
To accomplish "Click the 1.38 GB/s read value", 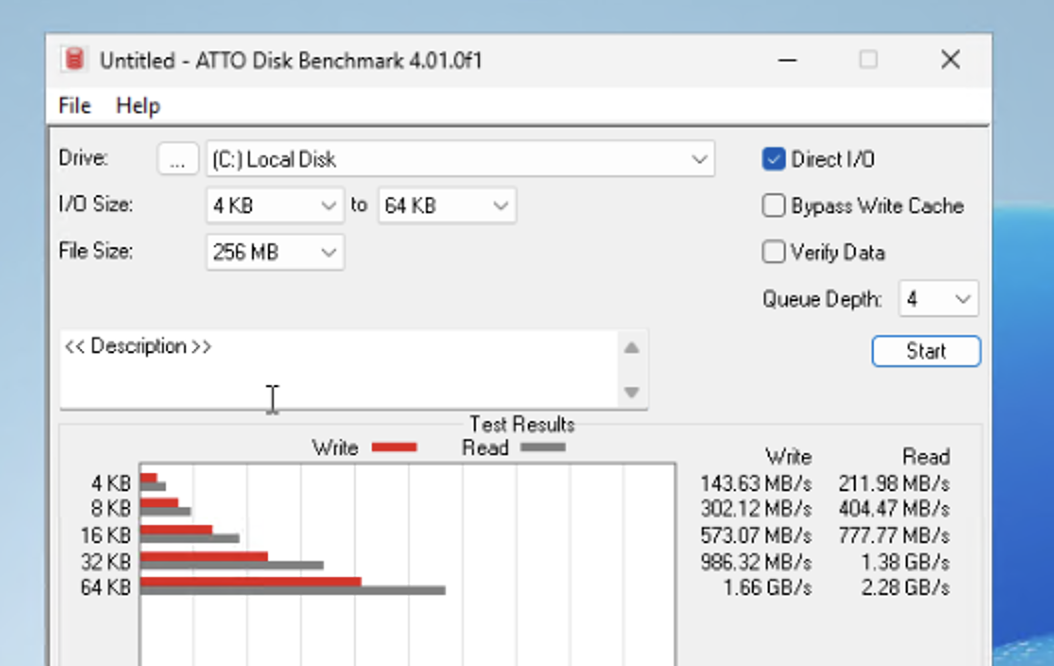I will pos(905,562).
